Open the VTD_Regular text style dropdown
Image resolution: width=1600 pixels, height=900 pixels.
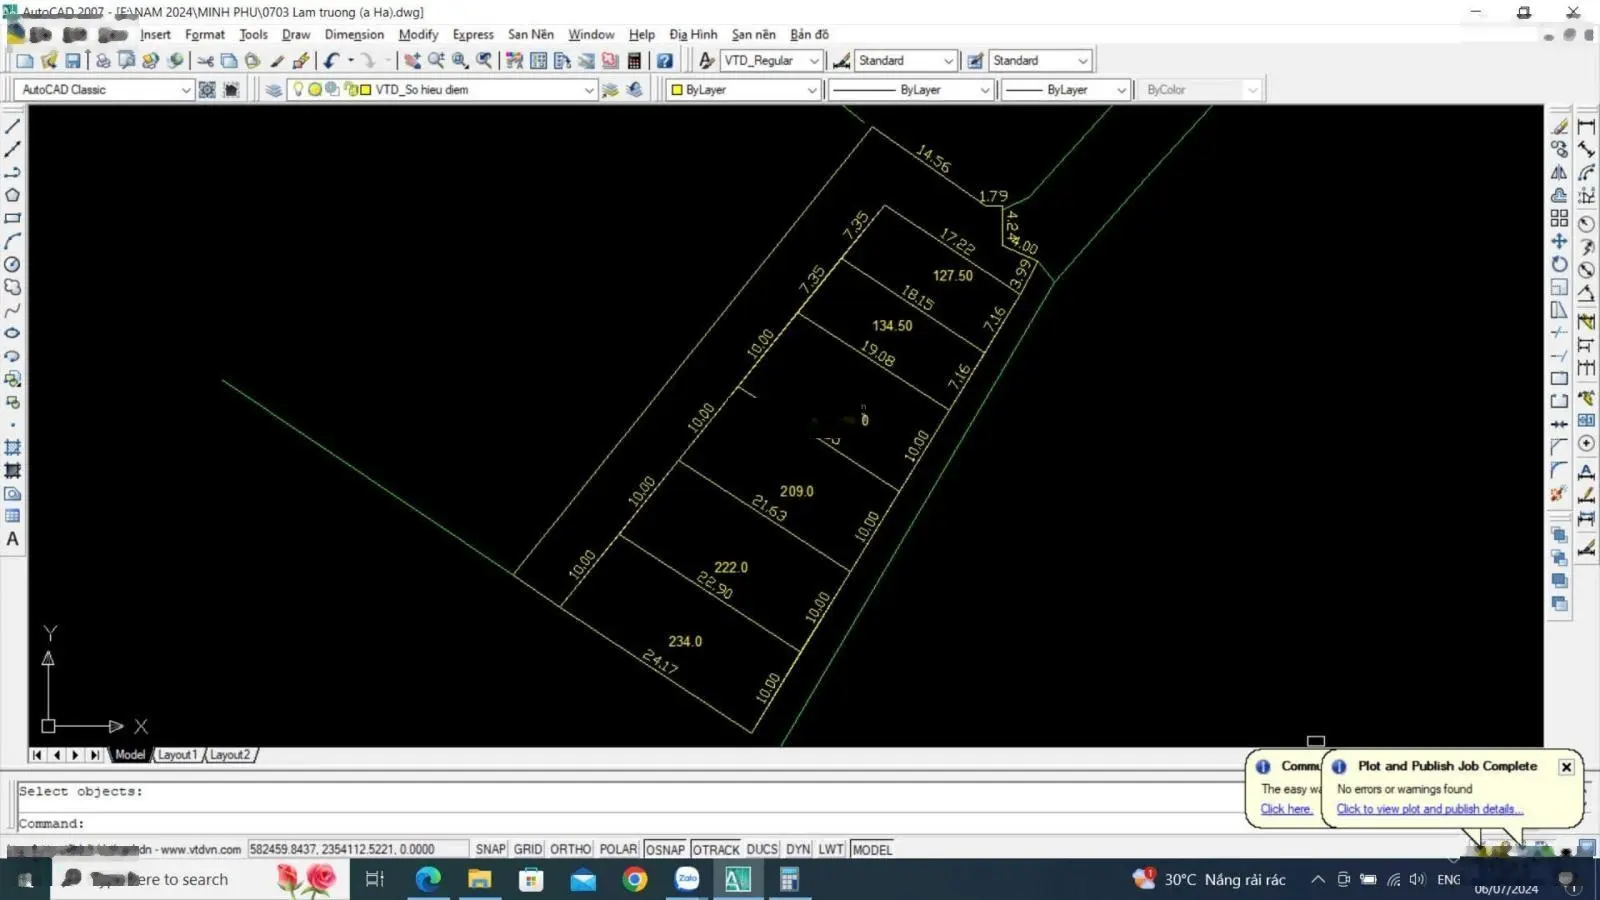(x=813, y=61)
